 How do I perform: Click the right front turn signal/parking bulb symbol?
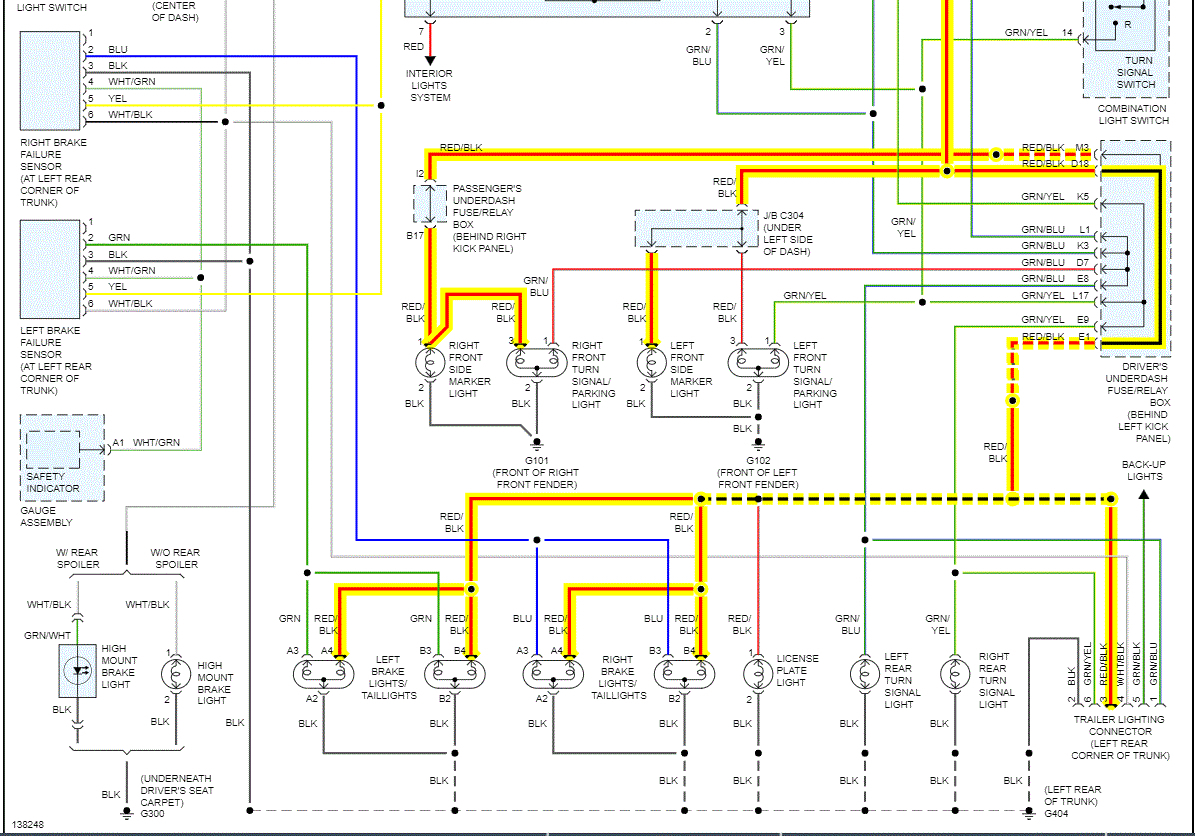click(537, 361)
